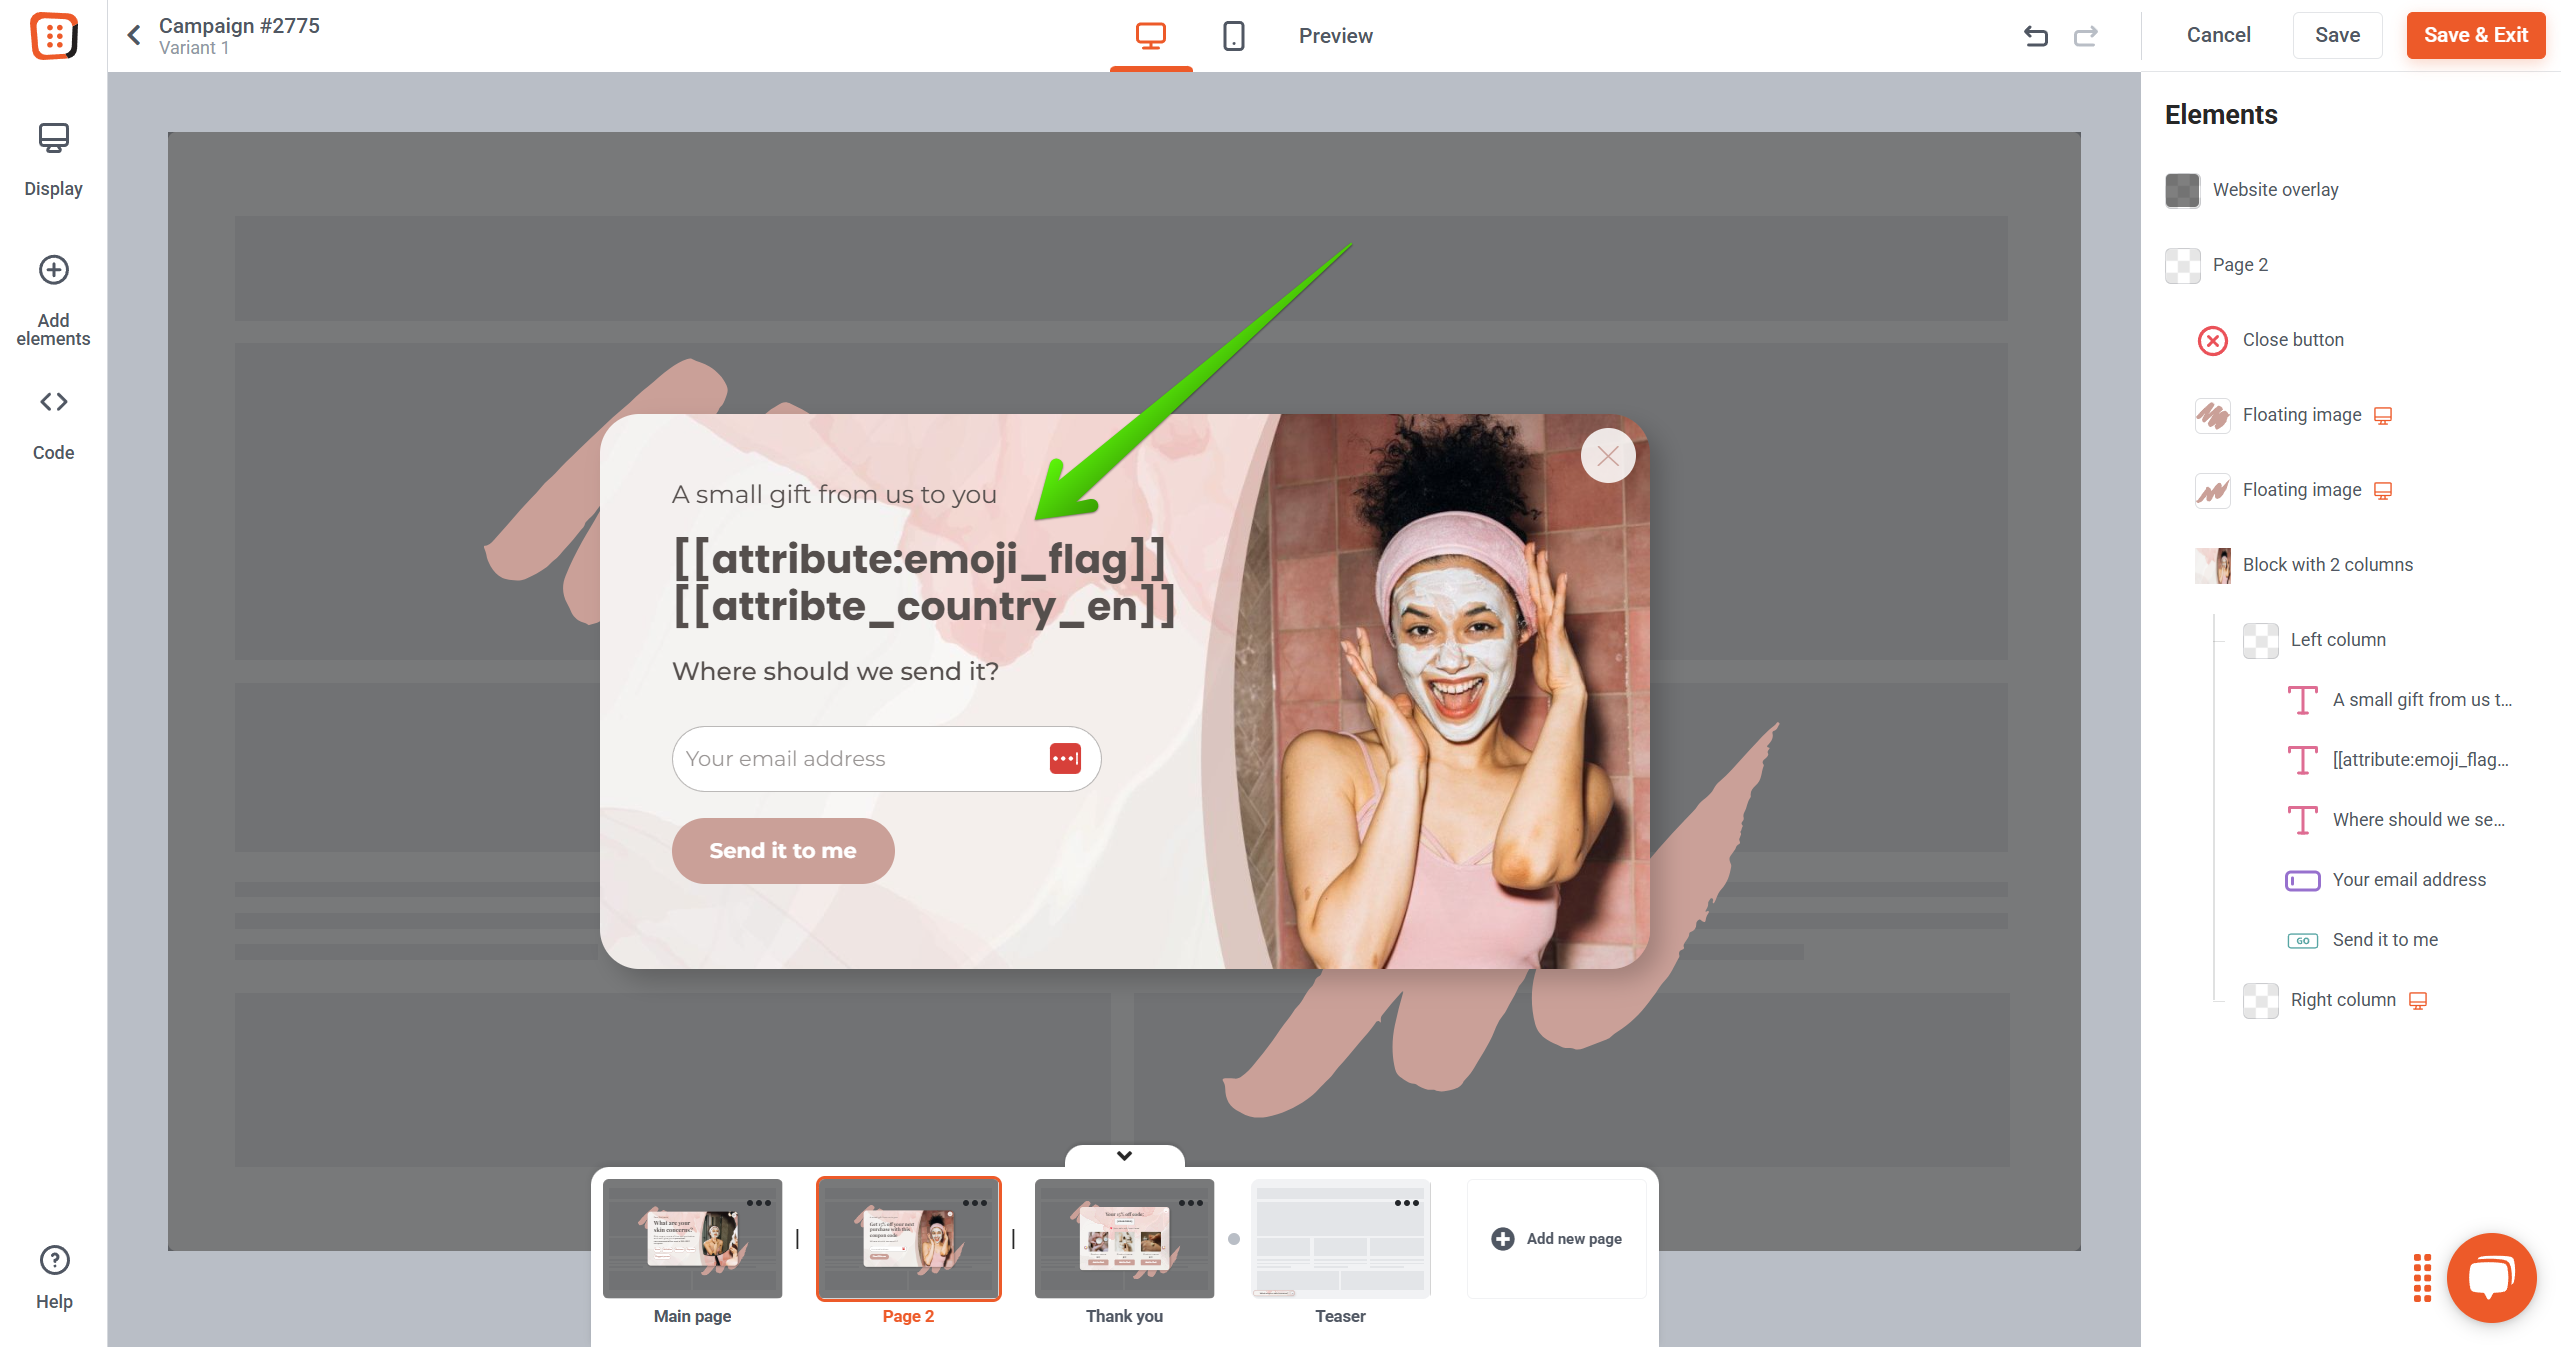The height and width of the screenshot is (1347, 2561).
Task: Select Close button element in tree
Action: point(2270,340)
